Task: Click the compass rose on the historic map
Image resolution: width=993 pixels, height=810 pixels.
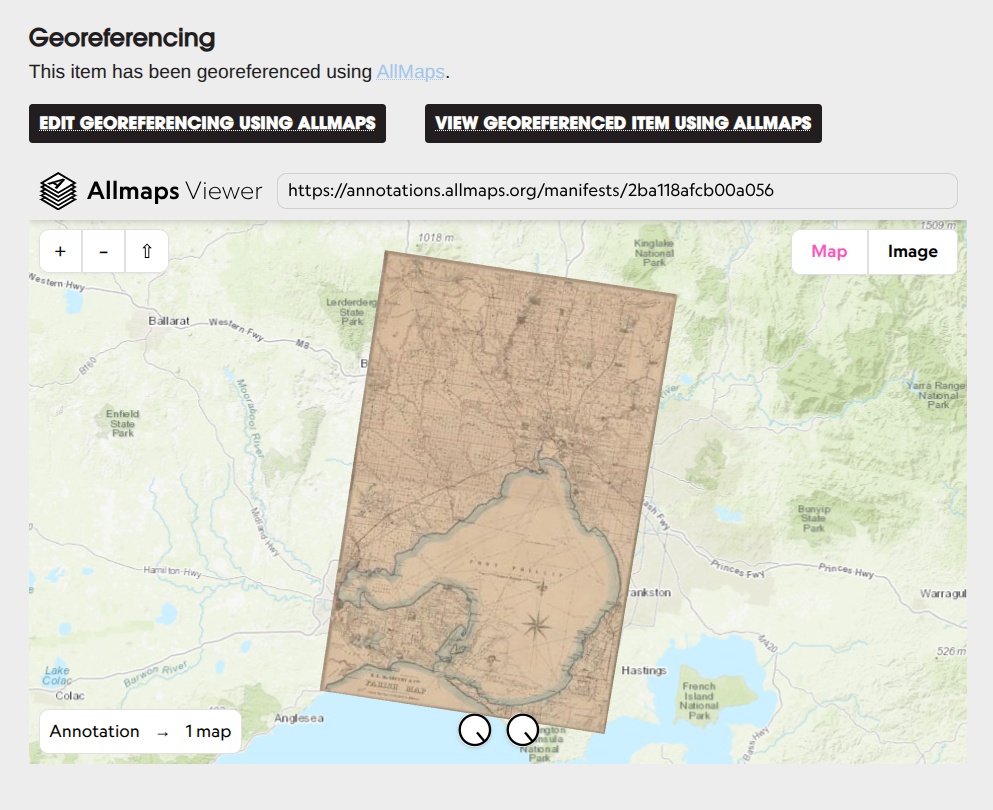Action: [x=538, y=626]
